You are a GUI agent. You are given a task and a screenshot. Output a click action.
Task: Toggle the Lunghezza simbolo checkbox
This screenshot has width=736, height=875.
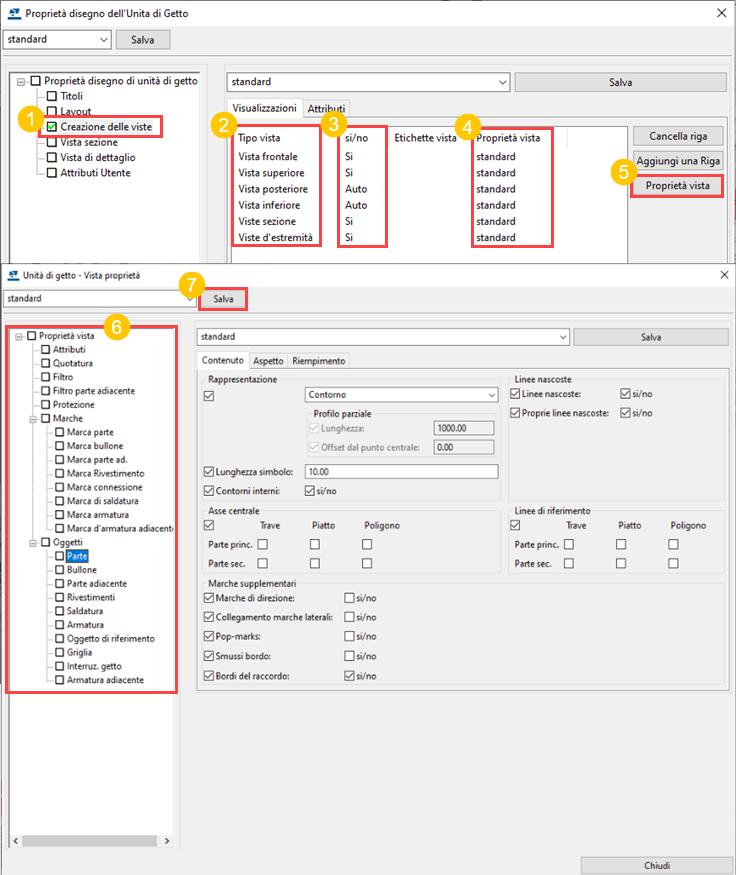pyautogui.click(x=209, y=472)
